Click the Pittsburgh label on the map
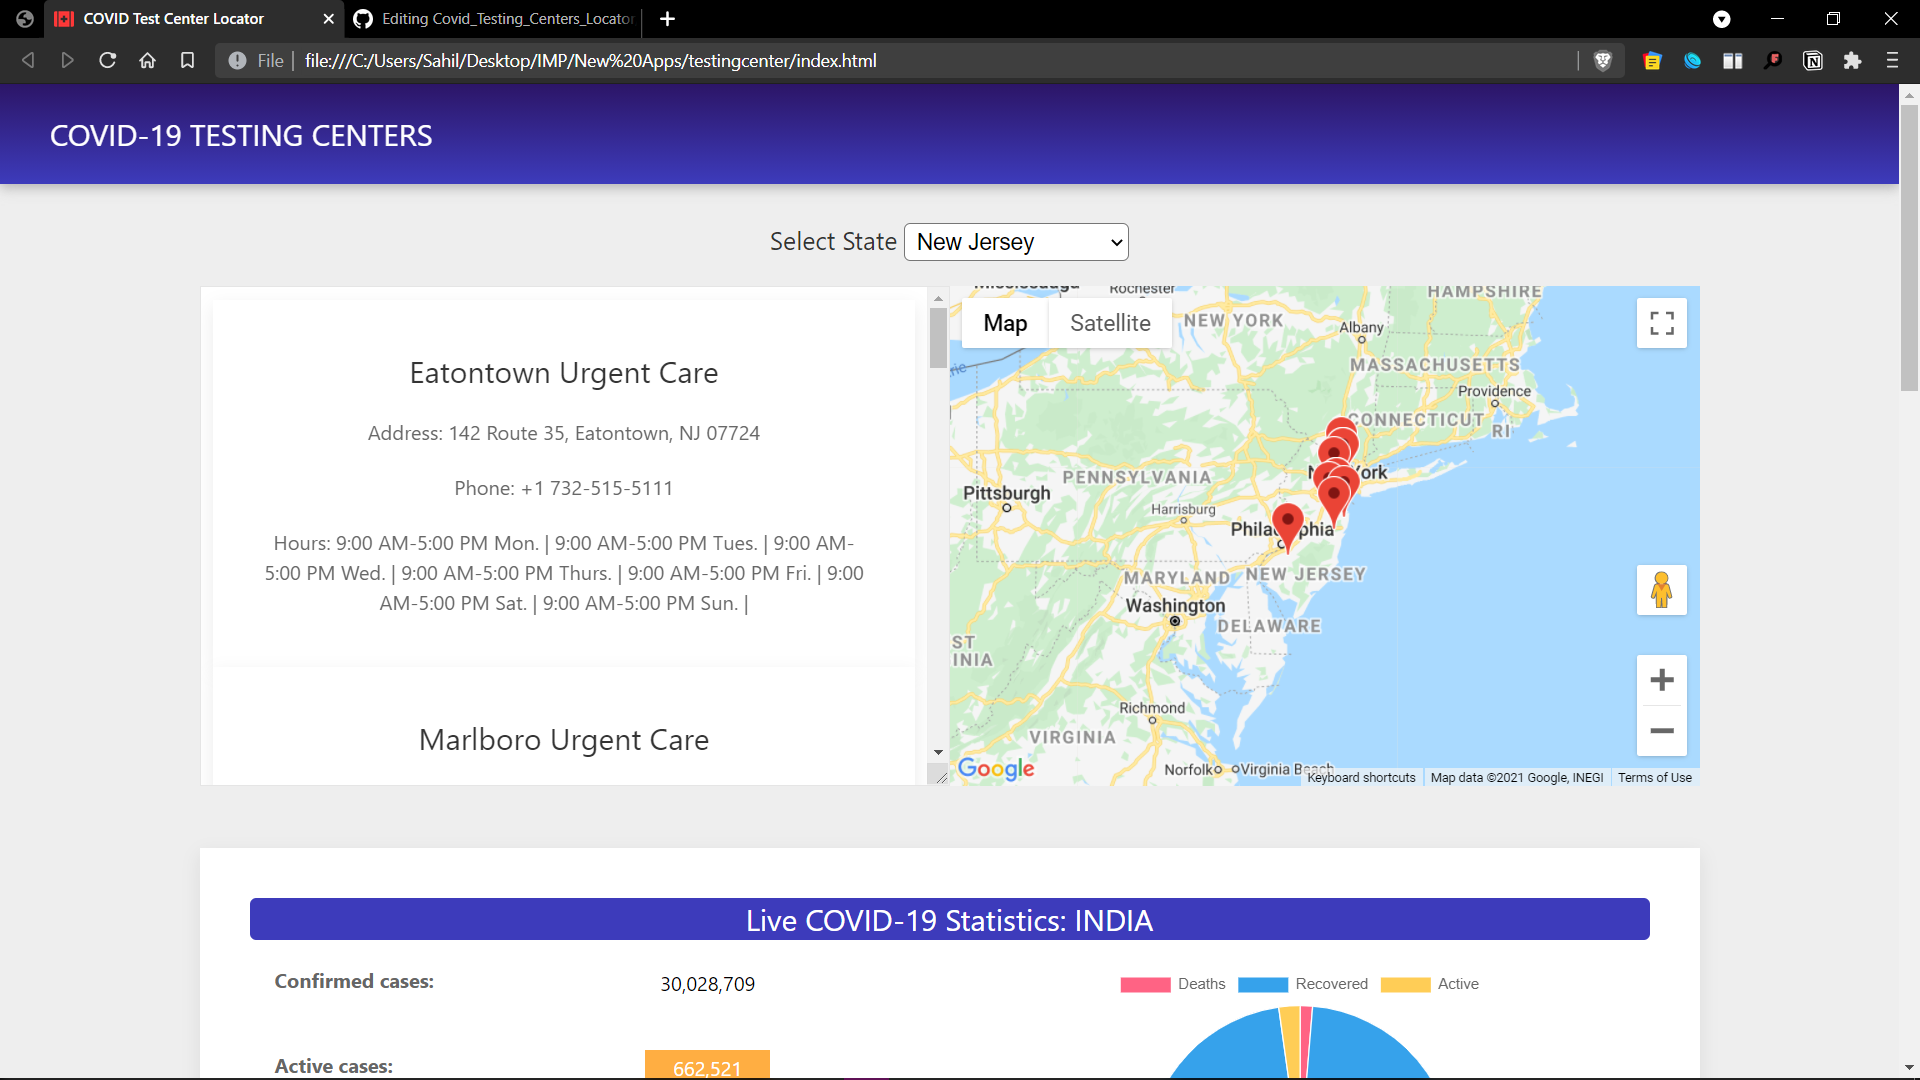1920x1080 pixels. pyautogui.click(x=1007, y=493)
